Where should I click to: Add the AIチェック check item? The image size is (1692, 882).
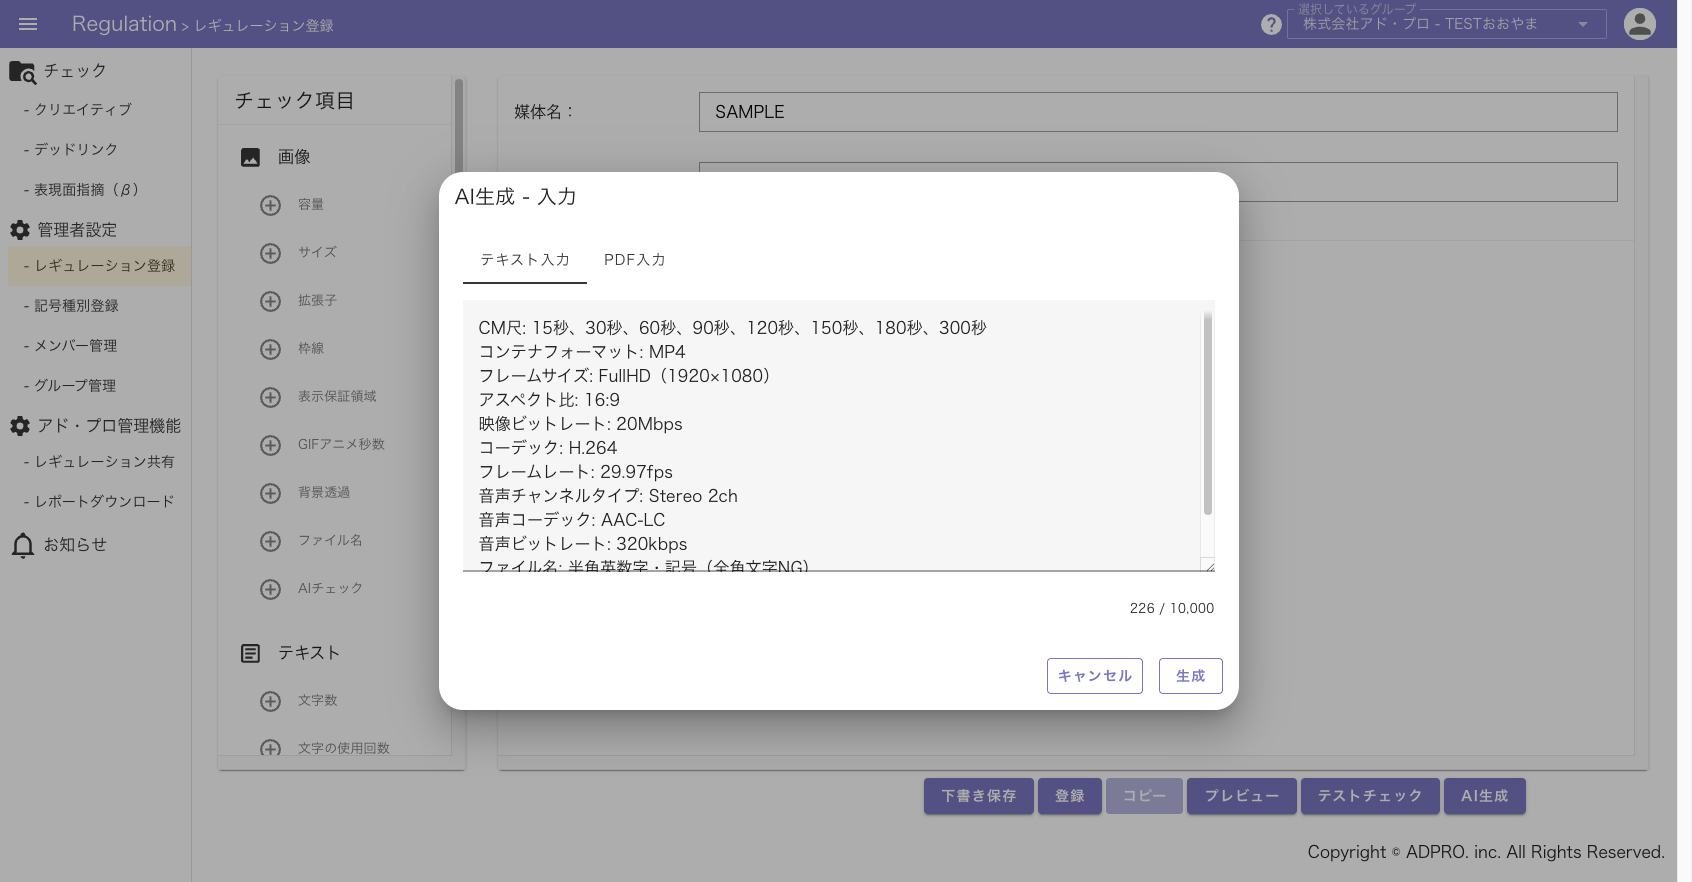coord(270,589)
